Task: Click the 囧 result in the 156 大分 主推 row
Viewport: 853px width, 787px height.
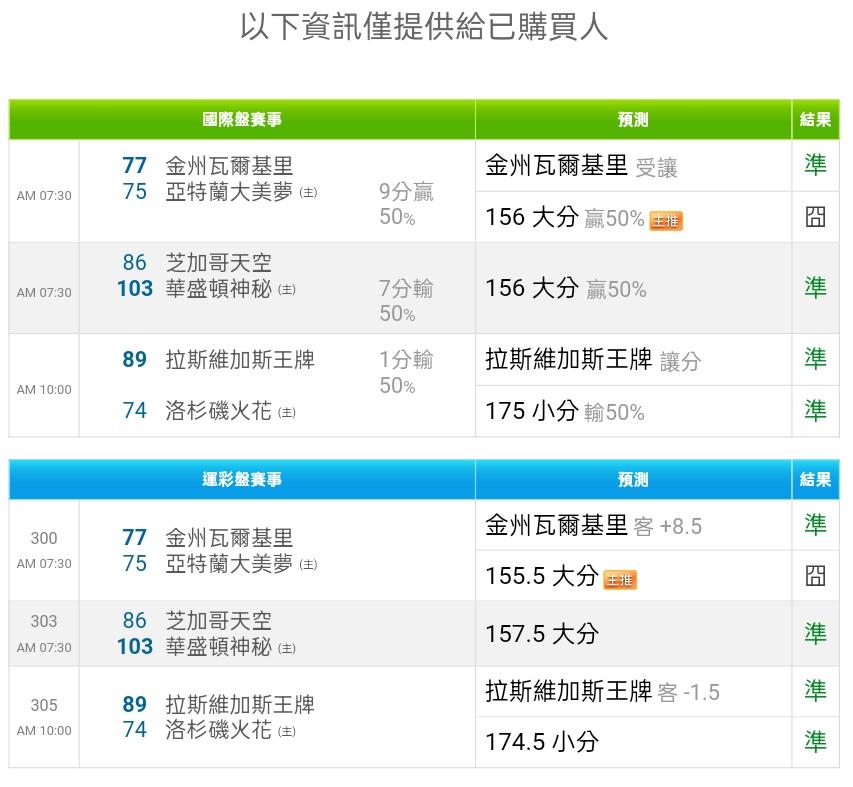Action: (x=815, y=217)
